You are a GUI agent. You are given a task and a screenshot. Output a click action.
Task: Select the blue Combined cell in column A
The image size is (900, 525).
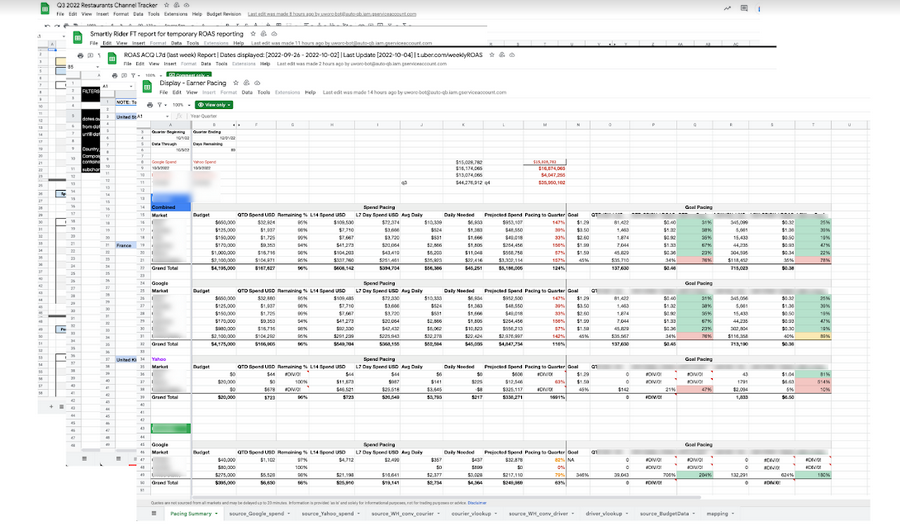click(170, 207)
